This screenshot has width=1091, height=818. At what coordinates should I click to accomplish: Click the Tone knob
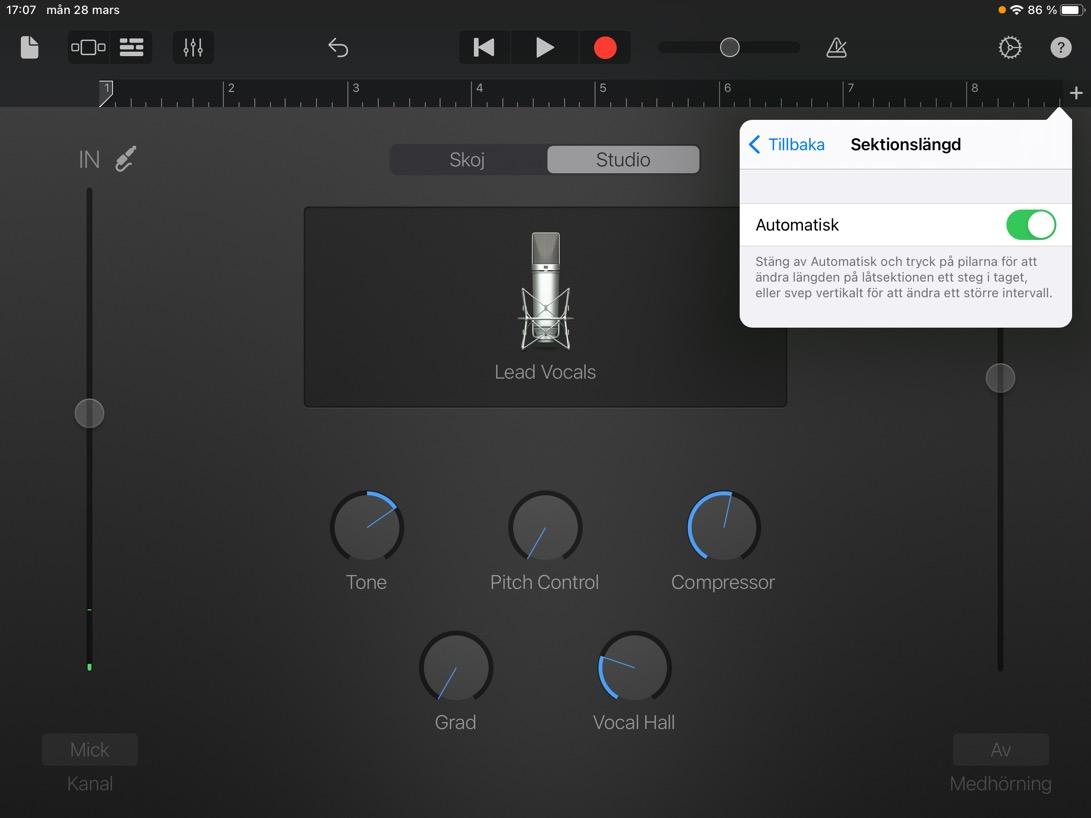point(367,527)
